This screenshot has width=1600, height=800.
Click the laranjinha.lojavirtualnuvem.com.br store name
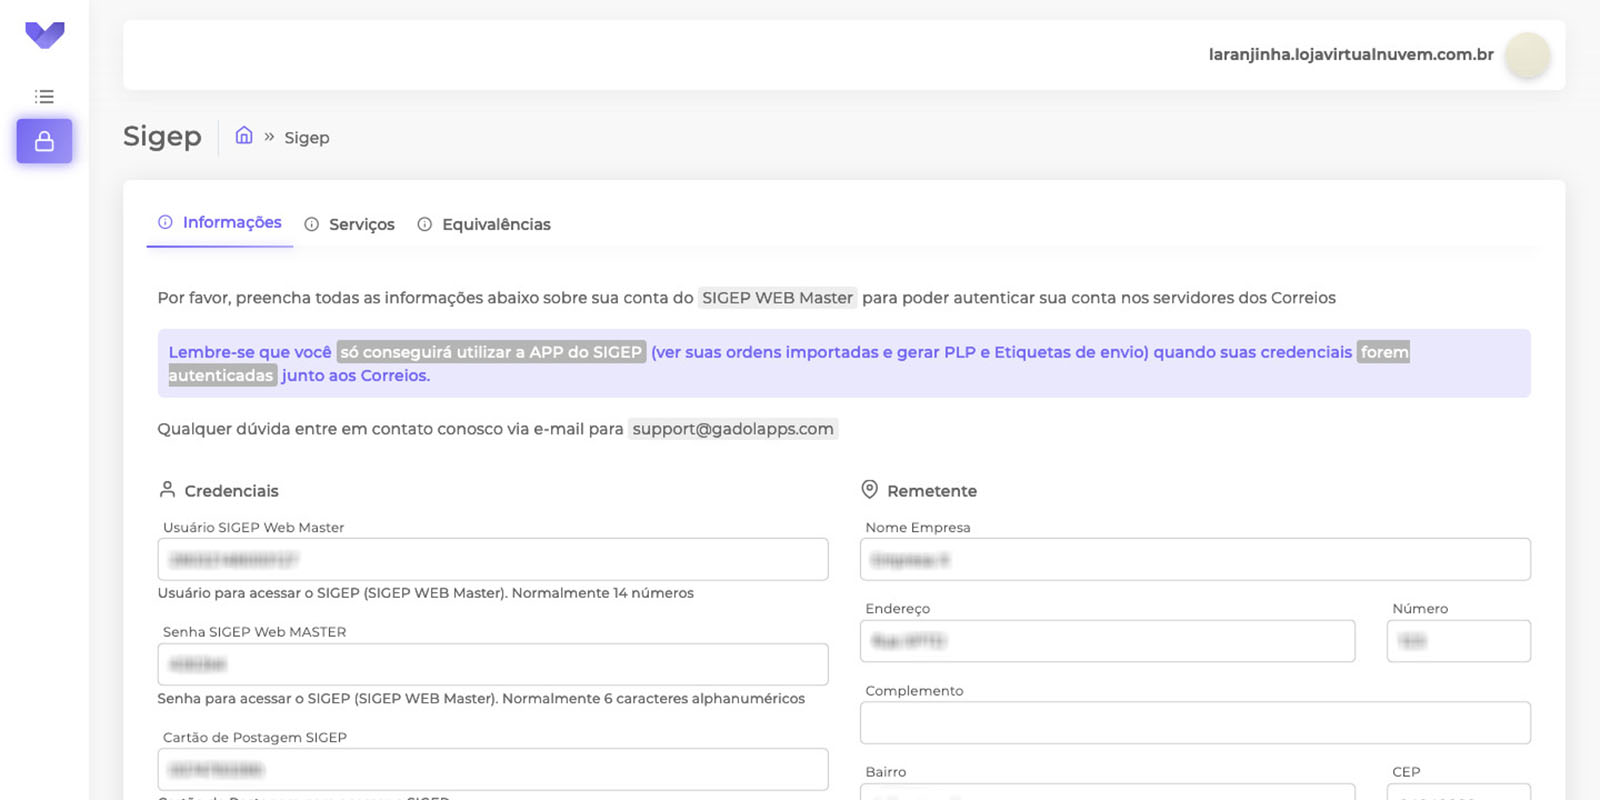tap(1351, 54)
